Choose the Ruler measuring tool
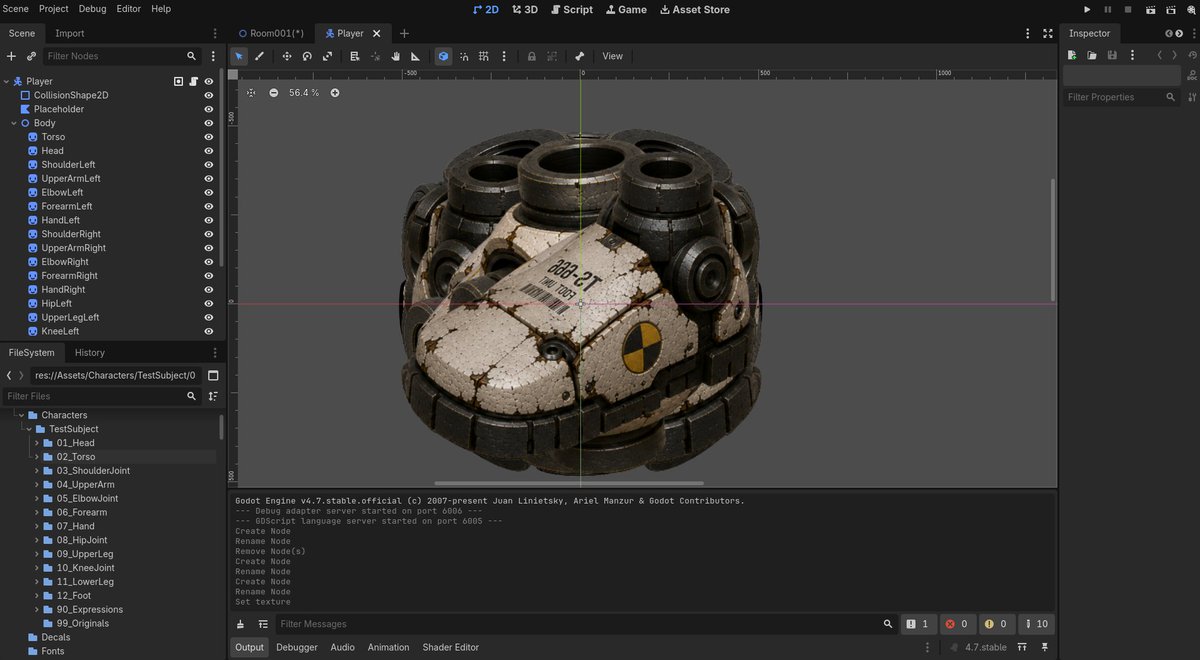The height and width of the screenshot is (660, 1200). pos(416,56)
